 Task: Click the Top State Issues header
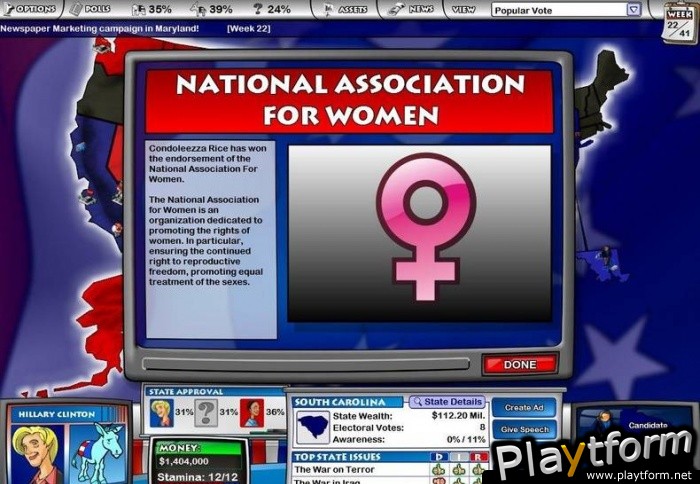[x=338, y=457]
